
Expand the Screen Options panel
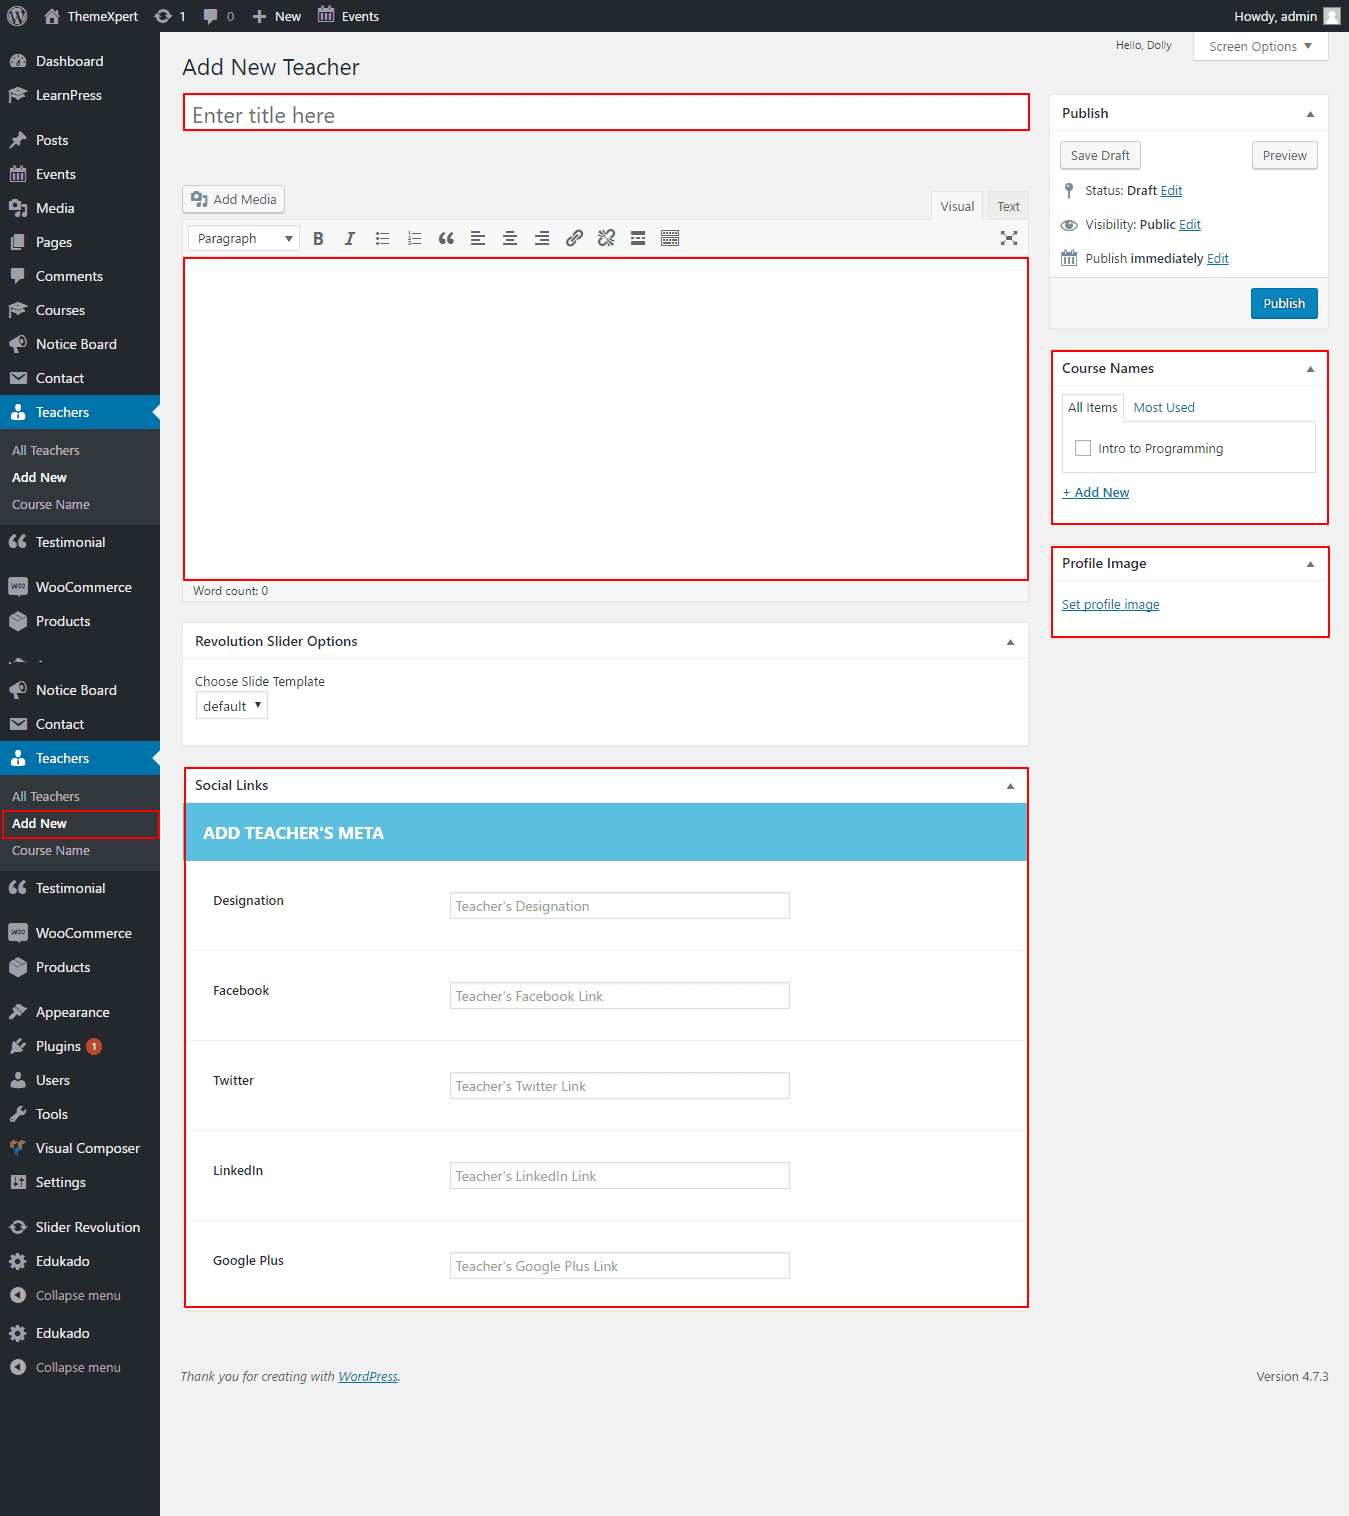click(1260, 47)
